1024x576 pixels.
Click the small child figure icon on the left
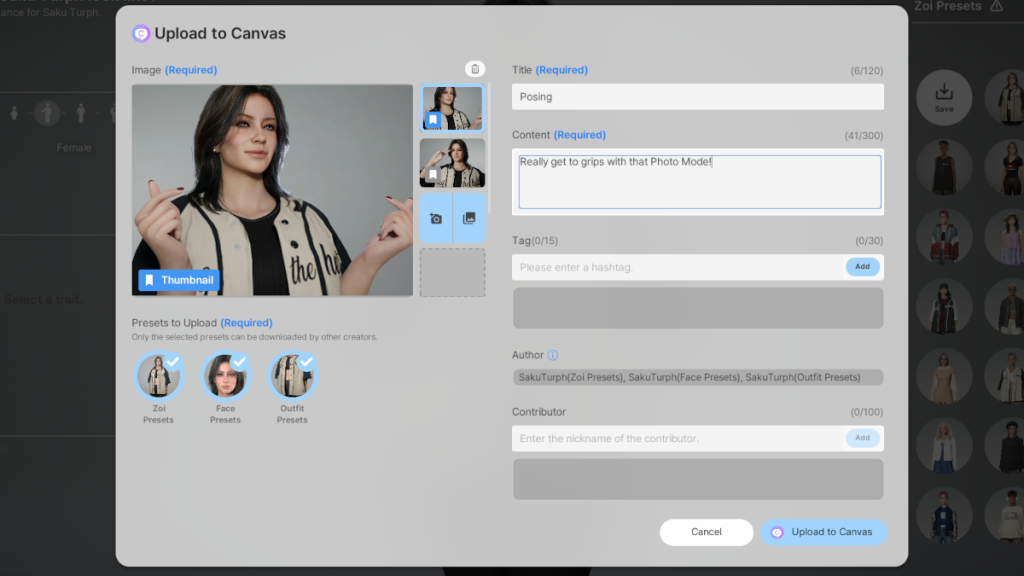15,112
